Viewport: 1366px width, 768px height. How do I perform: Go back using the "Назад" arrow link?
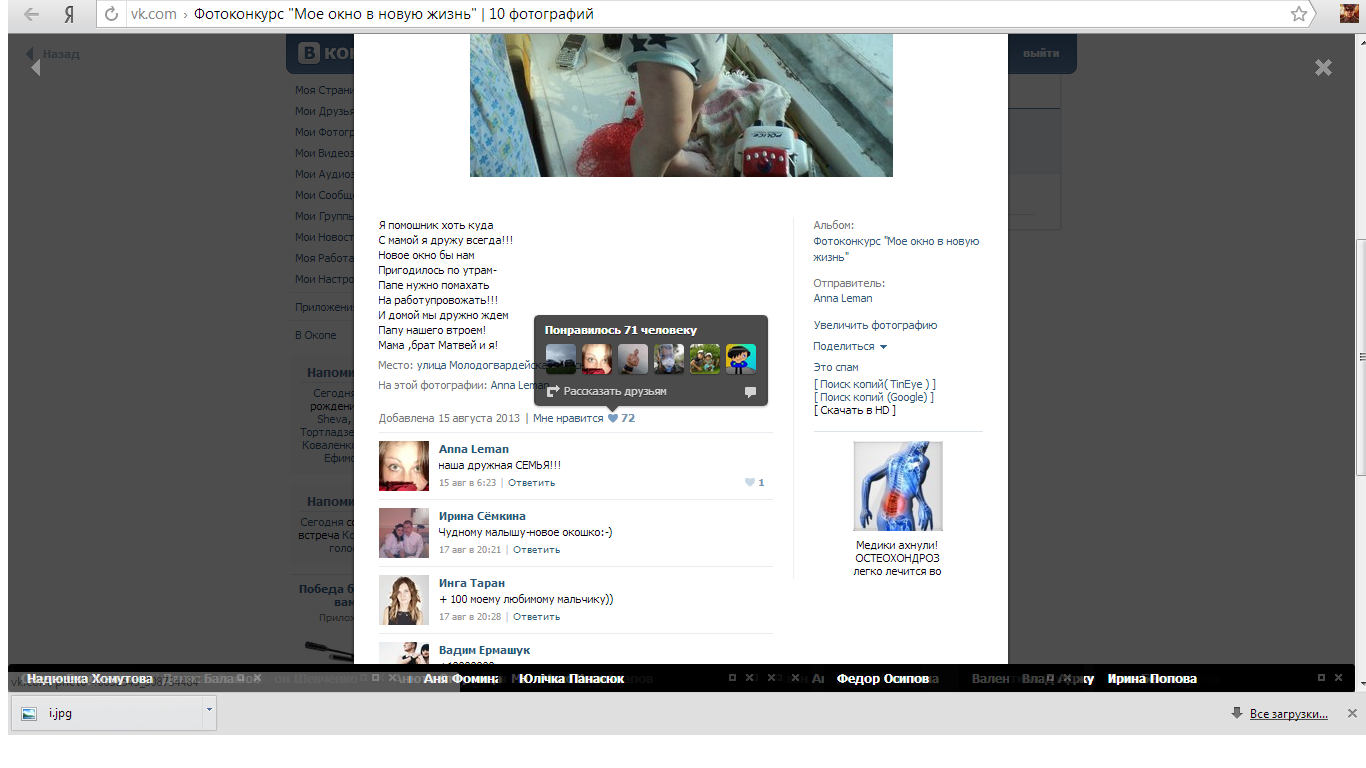point(52,54)
